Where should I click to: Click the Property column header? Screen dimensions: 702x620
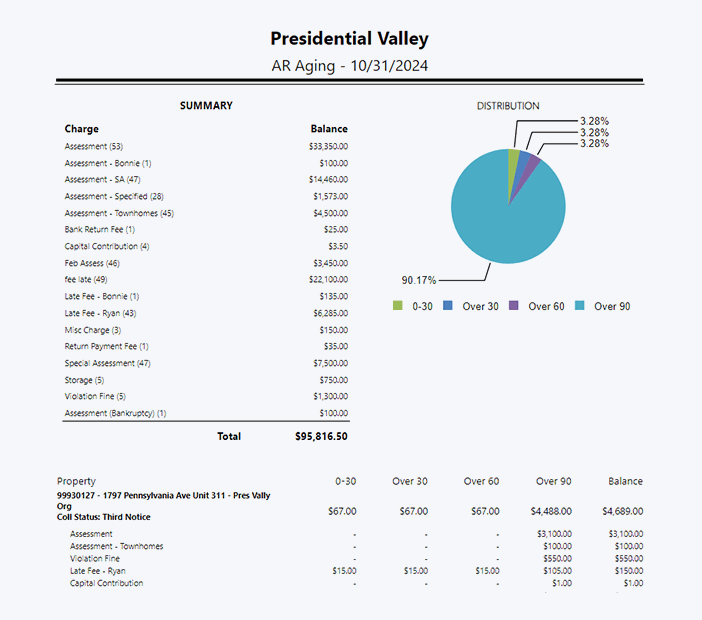point(77,481)
